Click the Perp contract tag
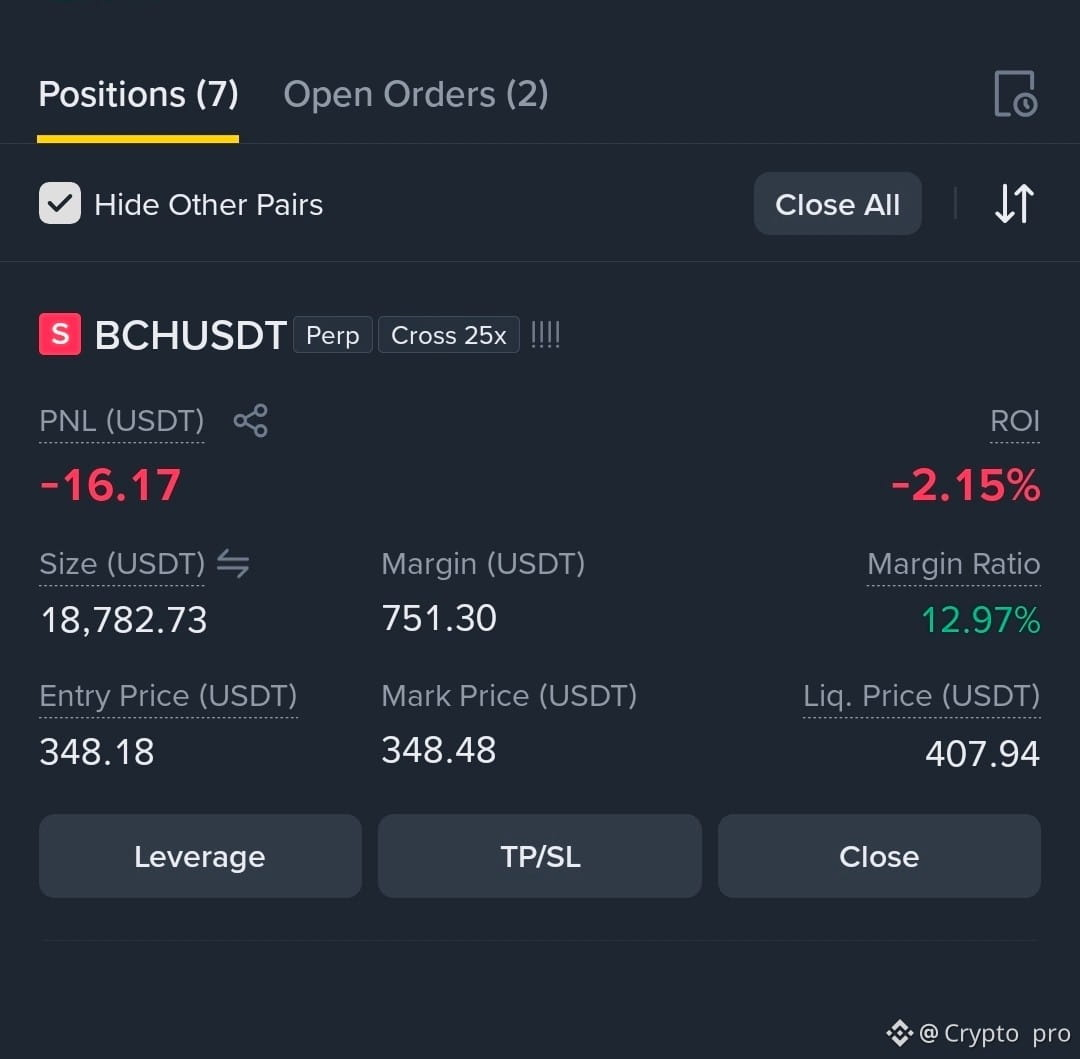The width and height of the screenshot is (1080, 1059). point(333,335)
